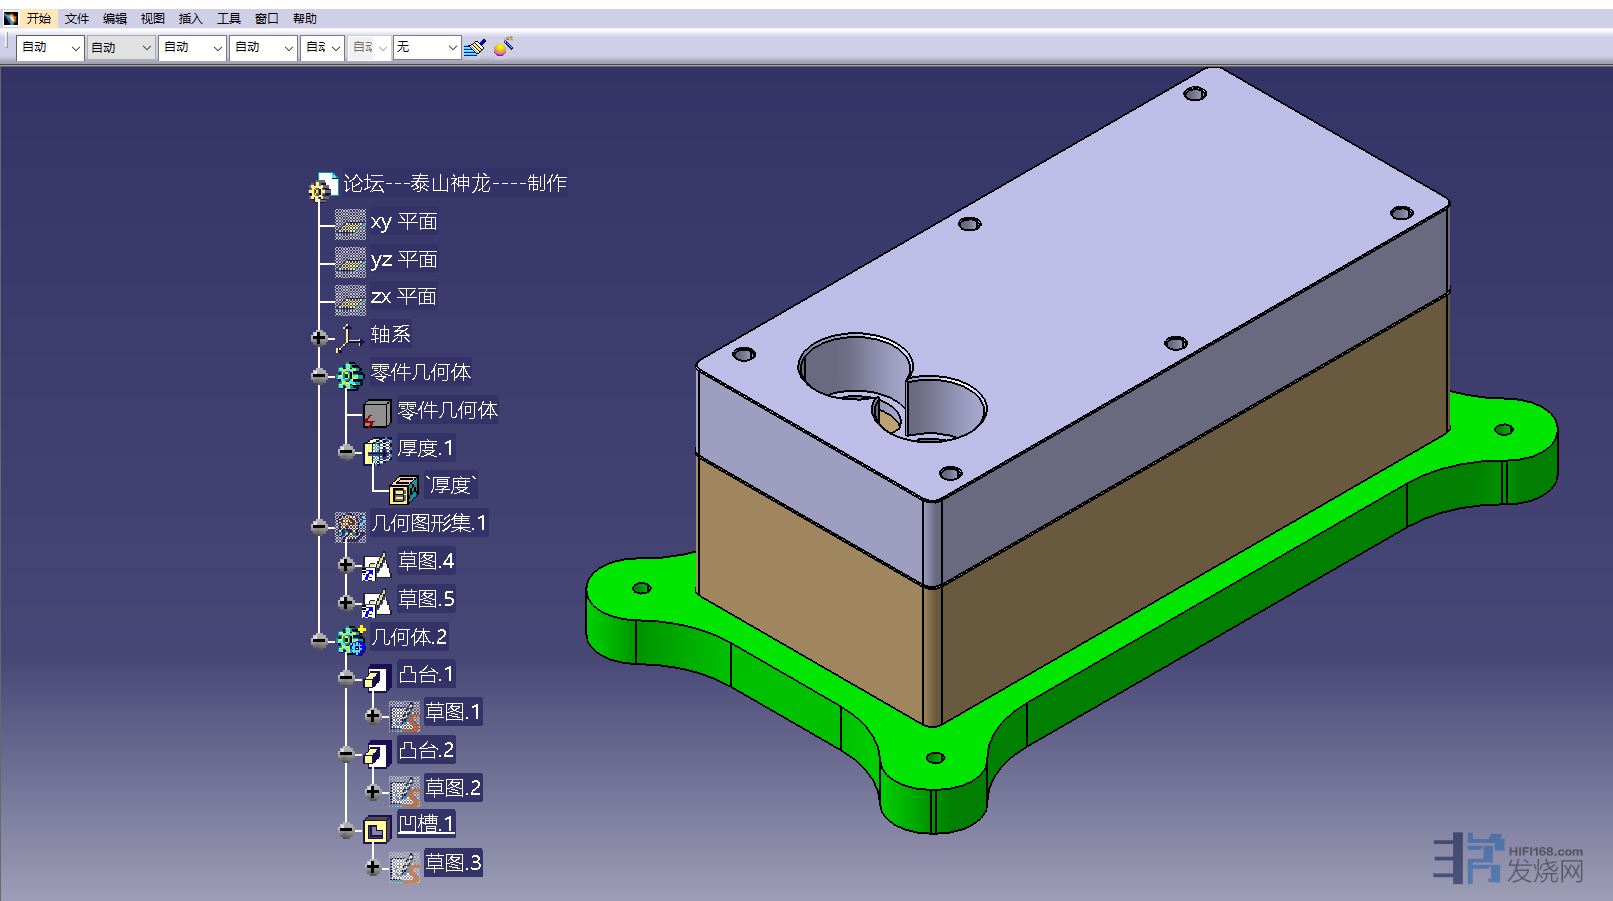
Task: Click the 几何图形集.1 geometrical set icon
Action: pos(350,525)
